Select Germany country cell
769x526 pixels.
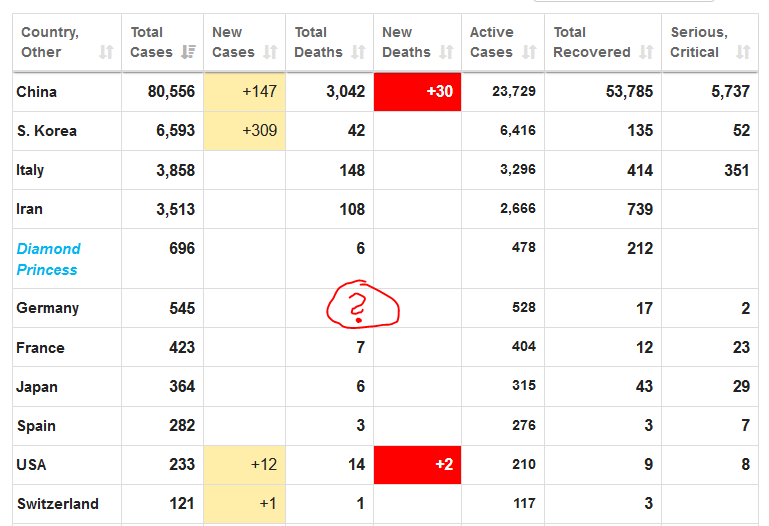point(47,308)
